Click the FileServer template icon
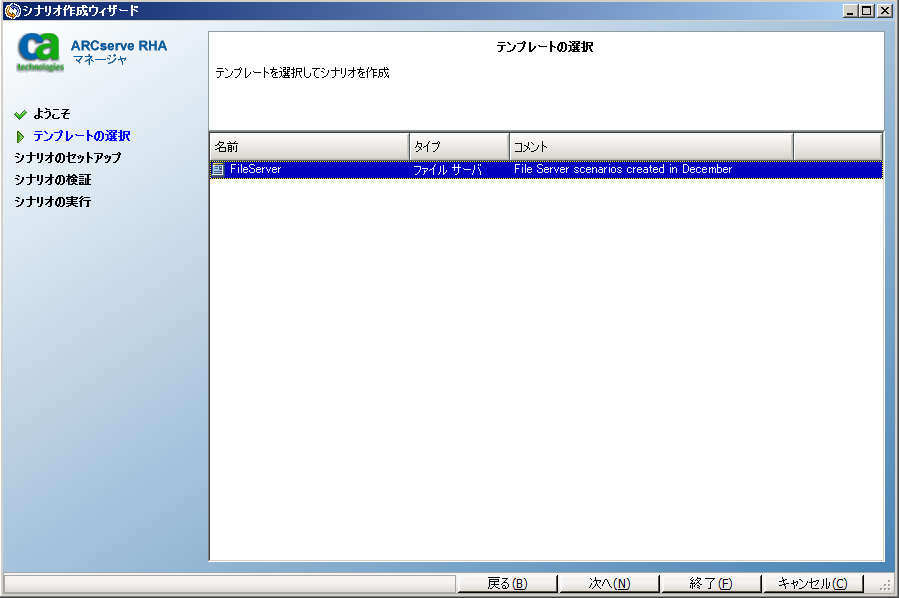 click(218, 169)
